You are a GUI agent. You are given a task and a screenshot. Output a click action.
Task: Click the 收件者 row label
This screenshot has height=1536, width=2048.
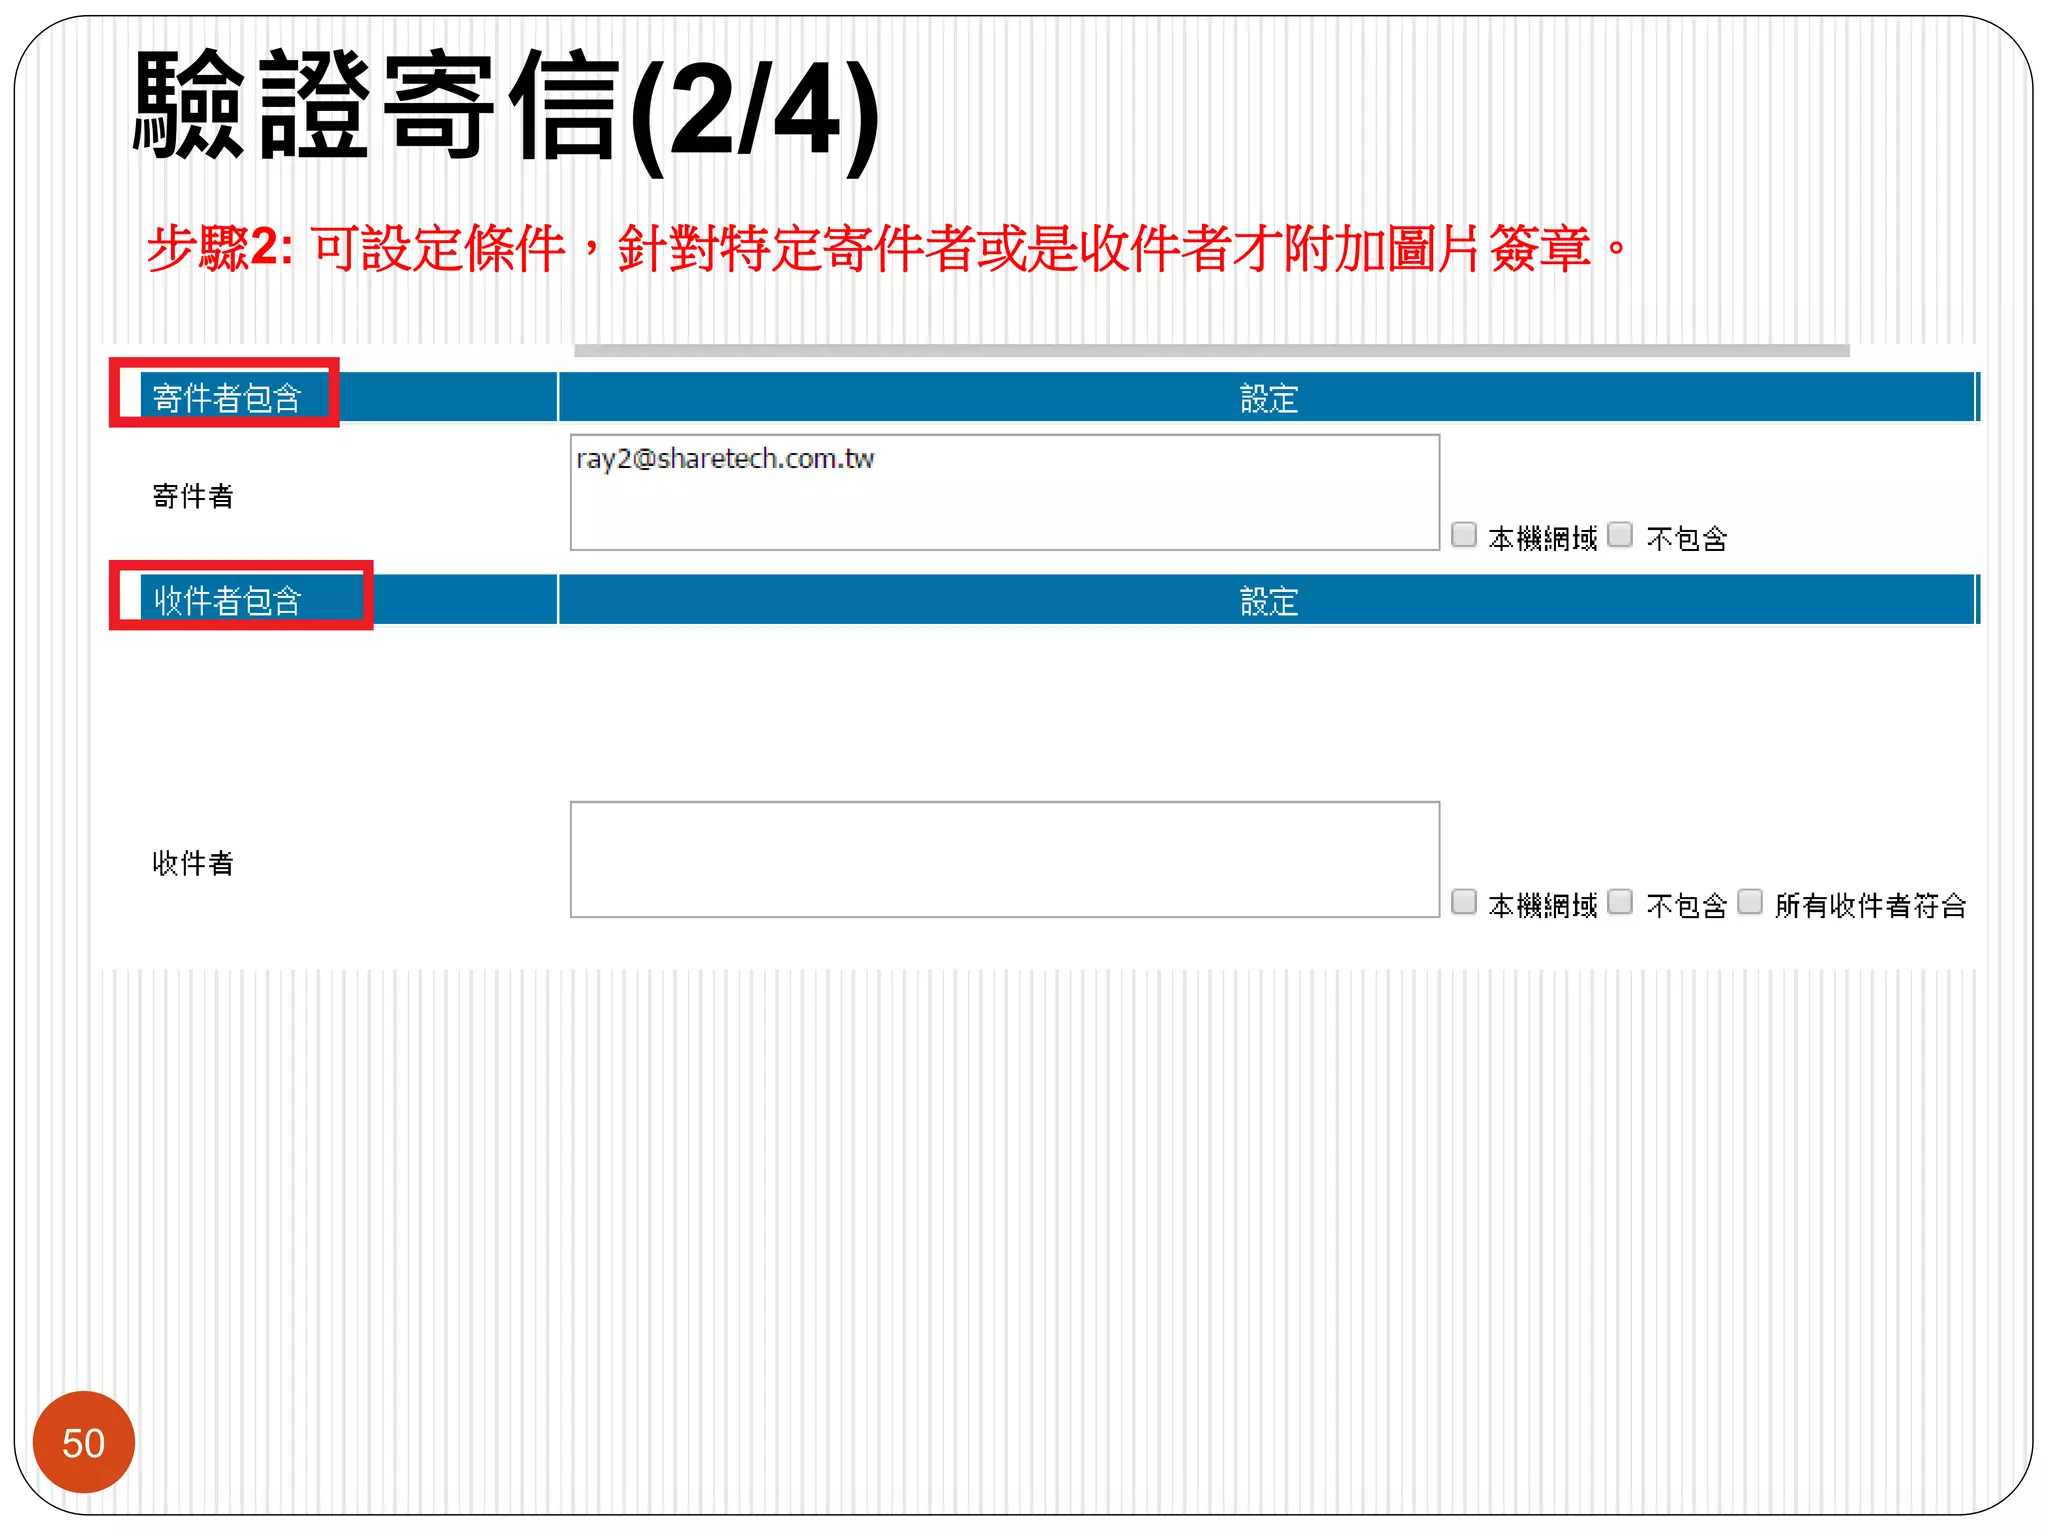point(193,863)
